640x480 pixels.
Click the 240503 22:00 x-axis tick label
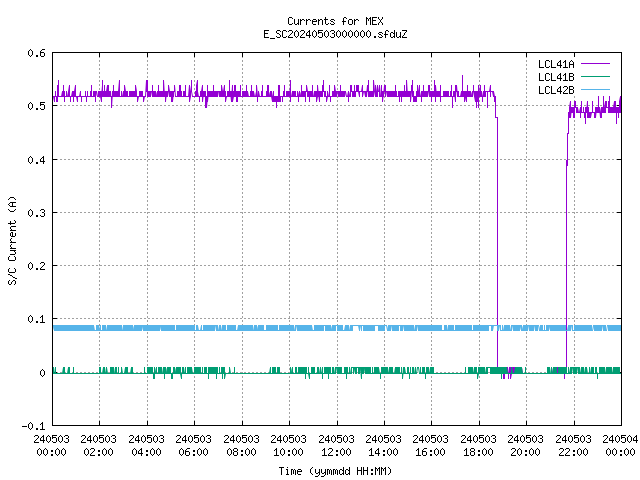[x=573, y=446]
